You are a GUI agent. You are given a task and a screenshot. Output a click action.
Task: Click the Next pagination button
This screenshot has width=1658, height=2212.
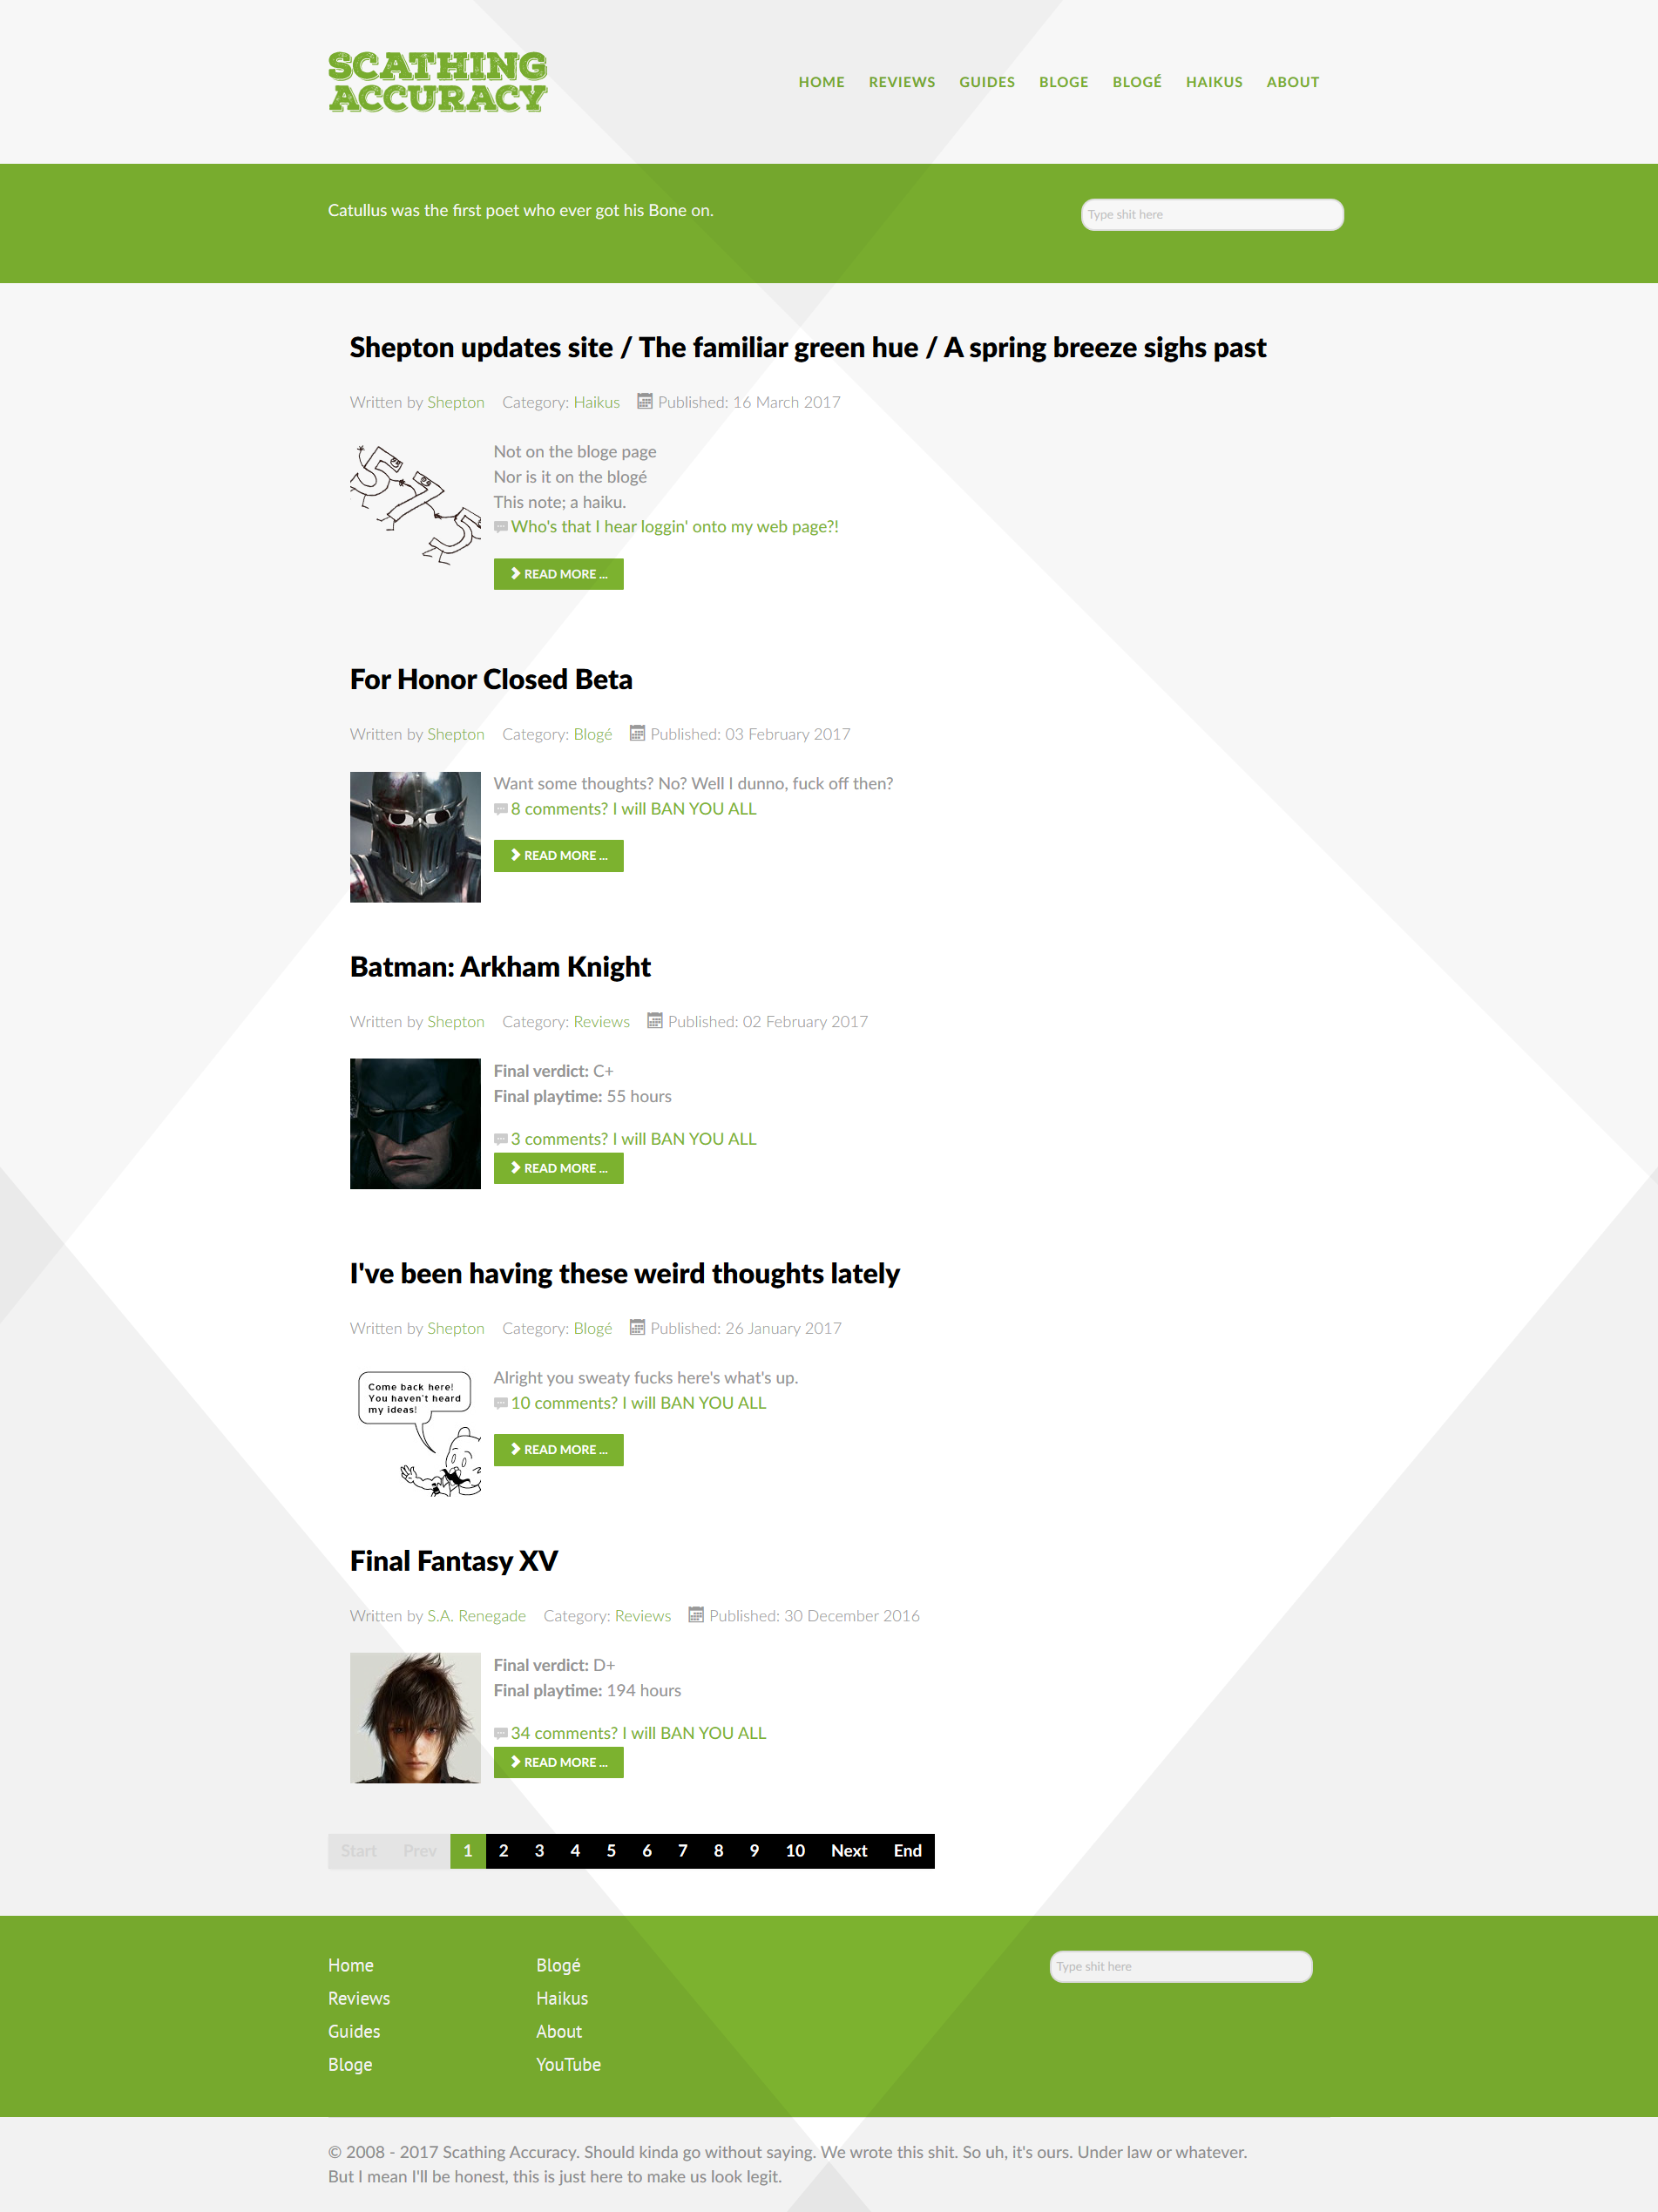coord(849,1851)
